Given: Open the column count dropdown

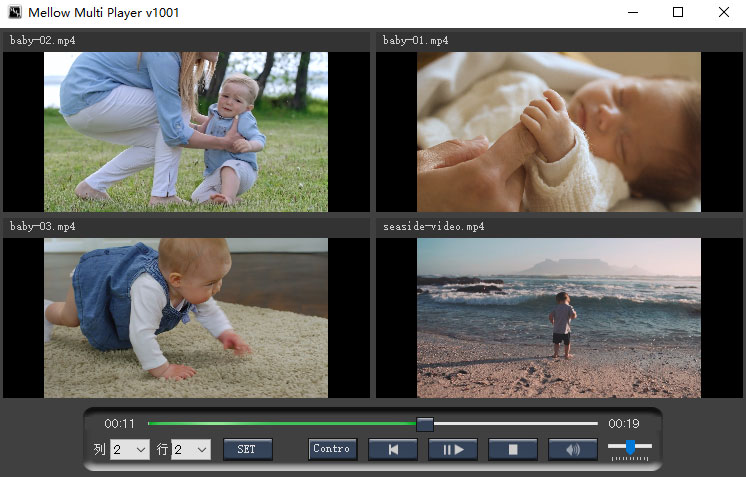Looking at the screenshot, I should point(130,450).
